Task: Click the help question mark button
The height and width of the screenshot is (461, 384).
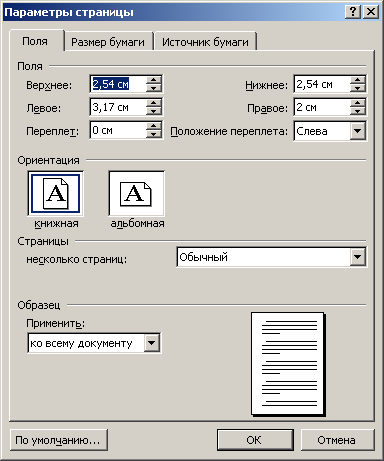Action: coord(353,12)
